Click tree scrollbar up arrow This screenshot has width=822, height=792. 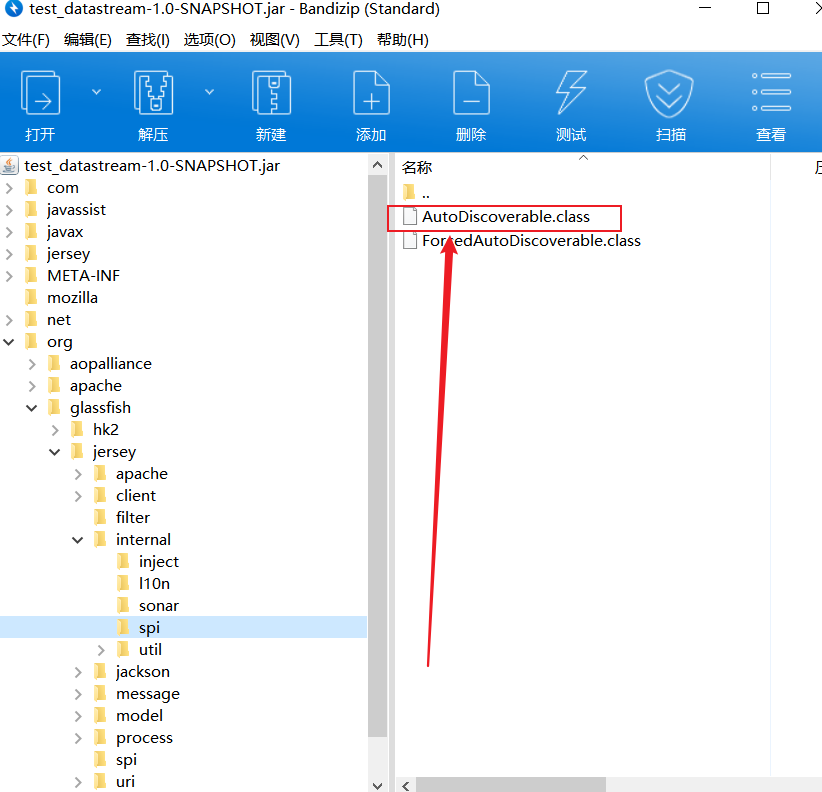pyautogui.click(x=377, y=165)
